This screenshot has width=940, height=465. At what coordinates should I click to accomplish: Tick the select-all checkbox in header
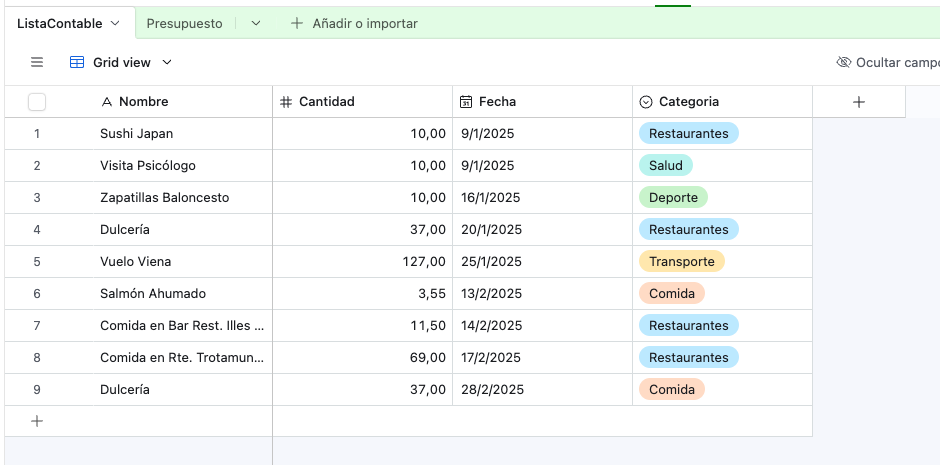(37, 101)
